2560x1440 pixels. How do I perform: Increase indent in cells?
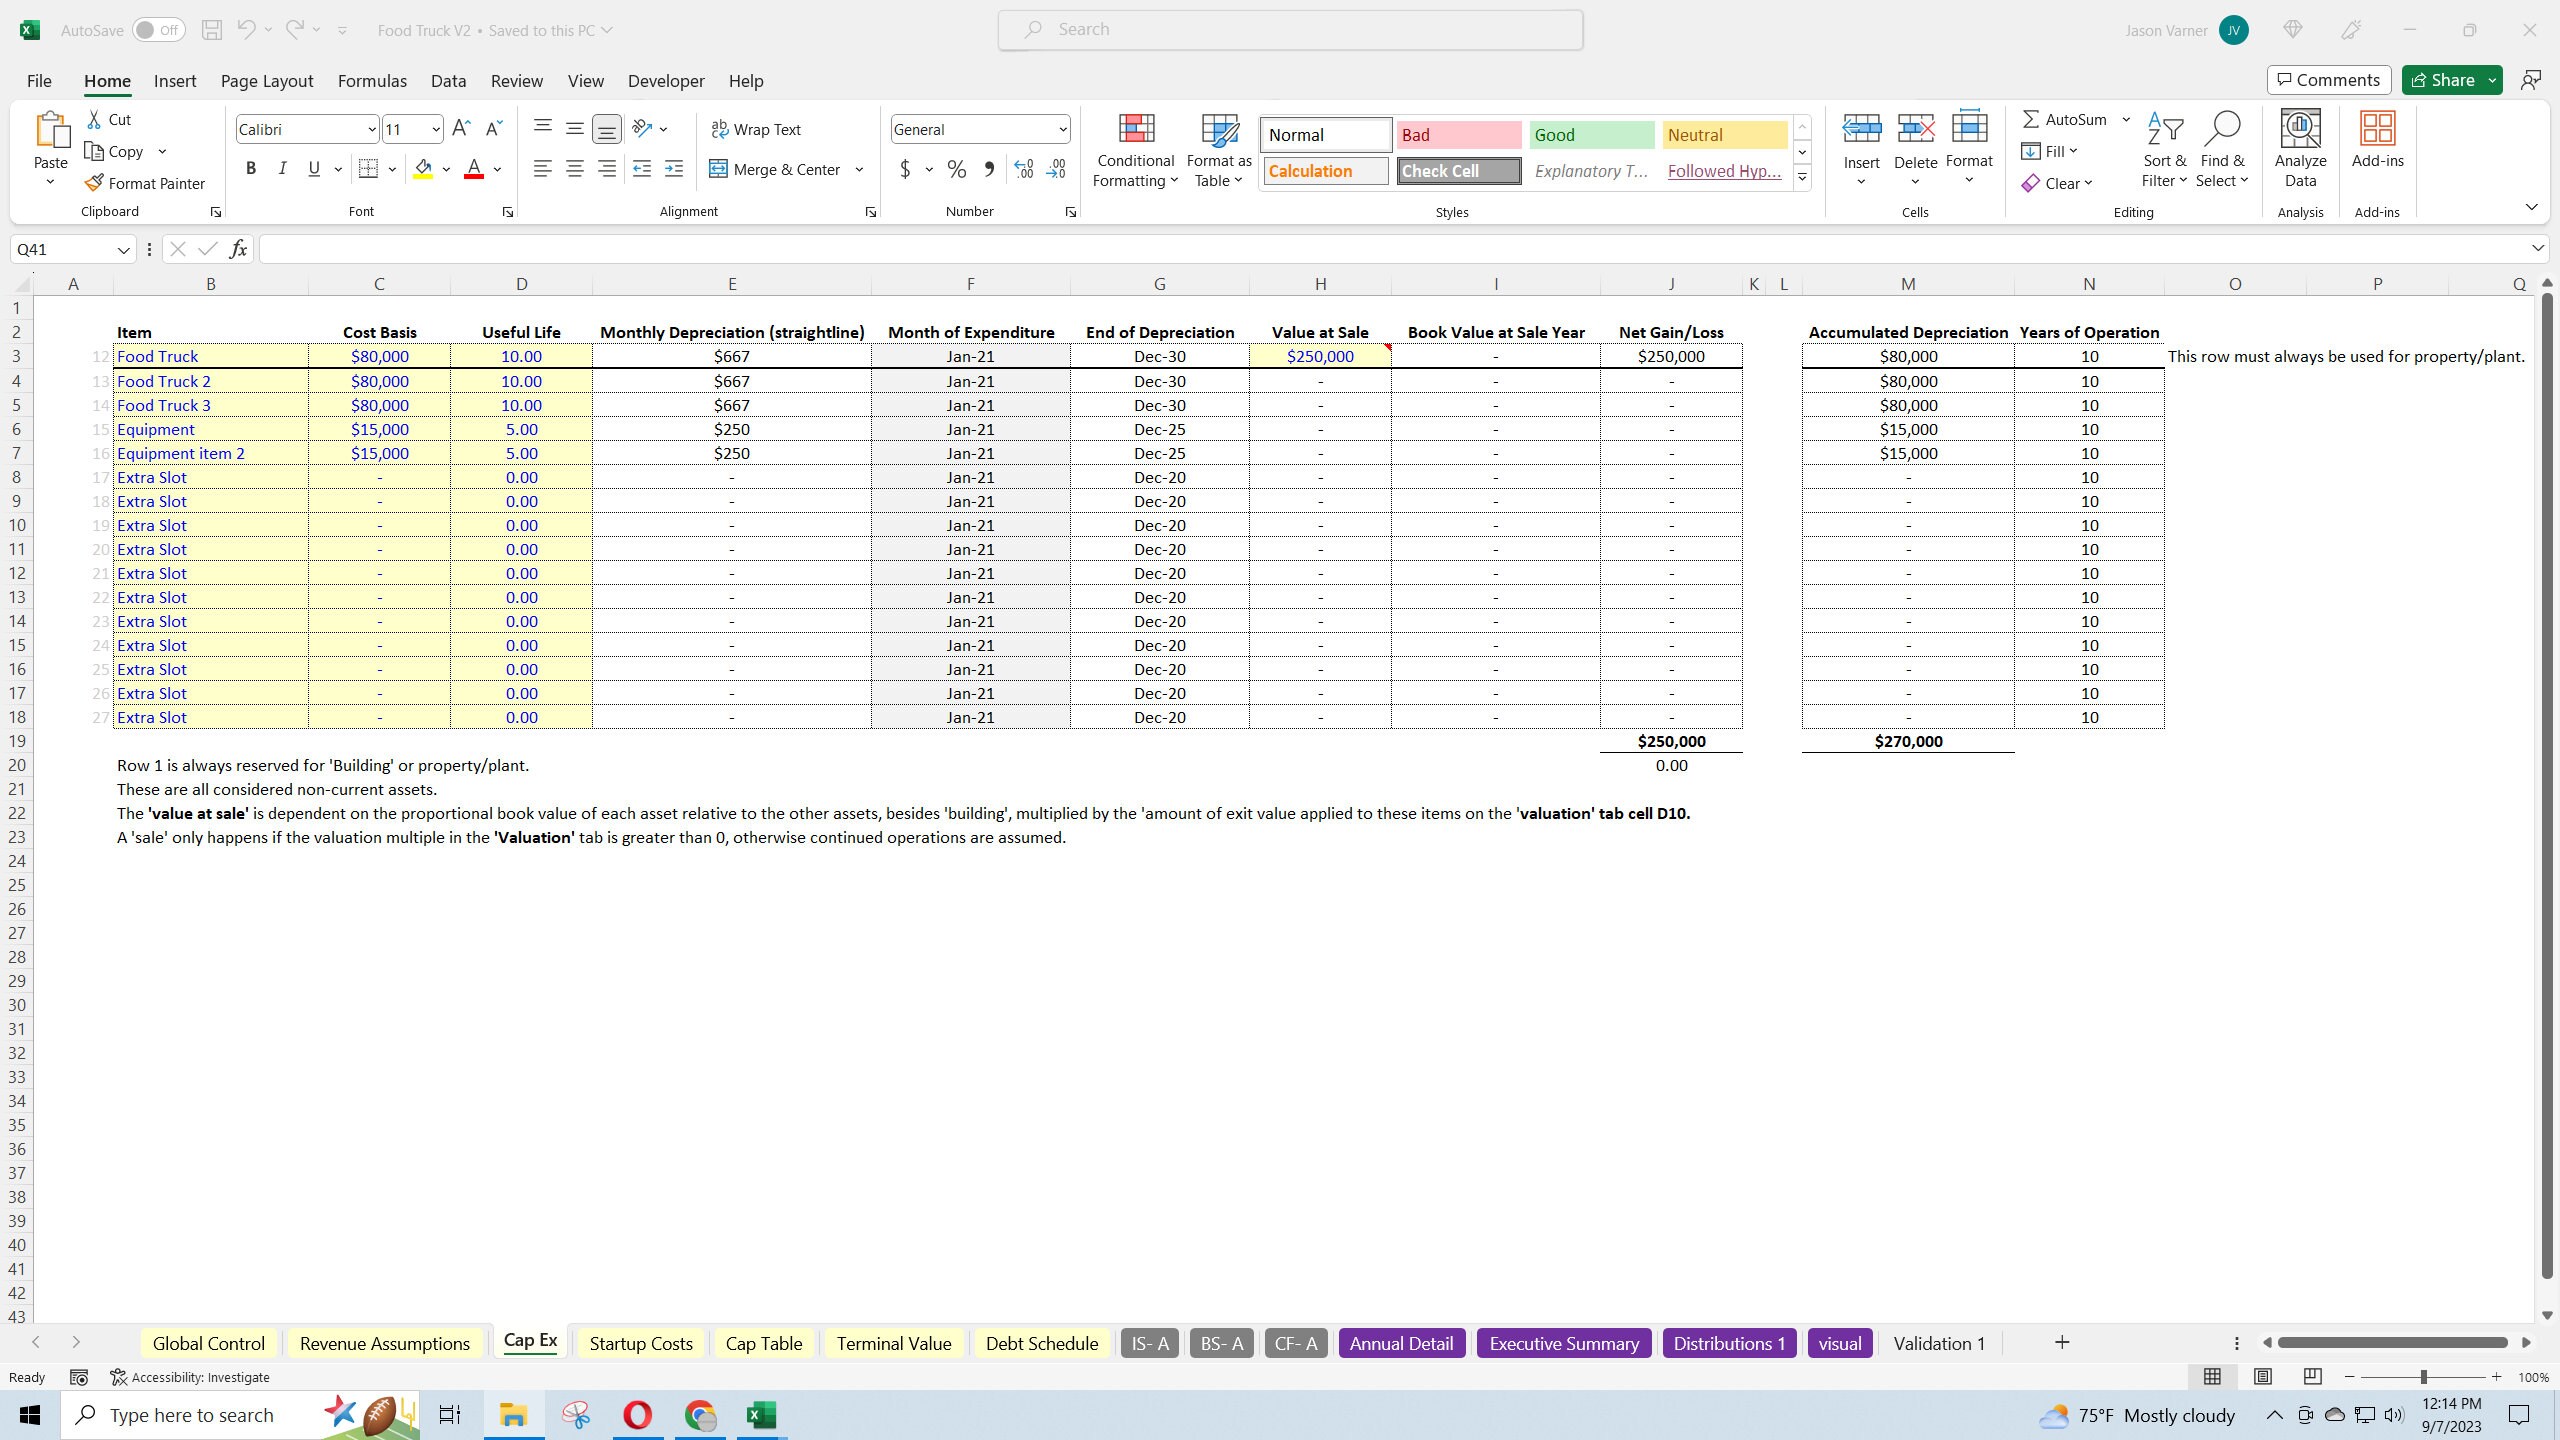(674, 169)
